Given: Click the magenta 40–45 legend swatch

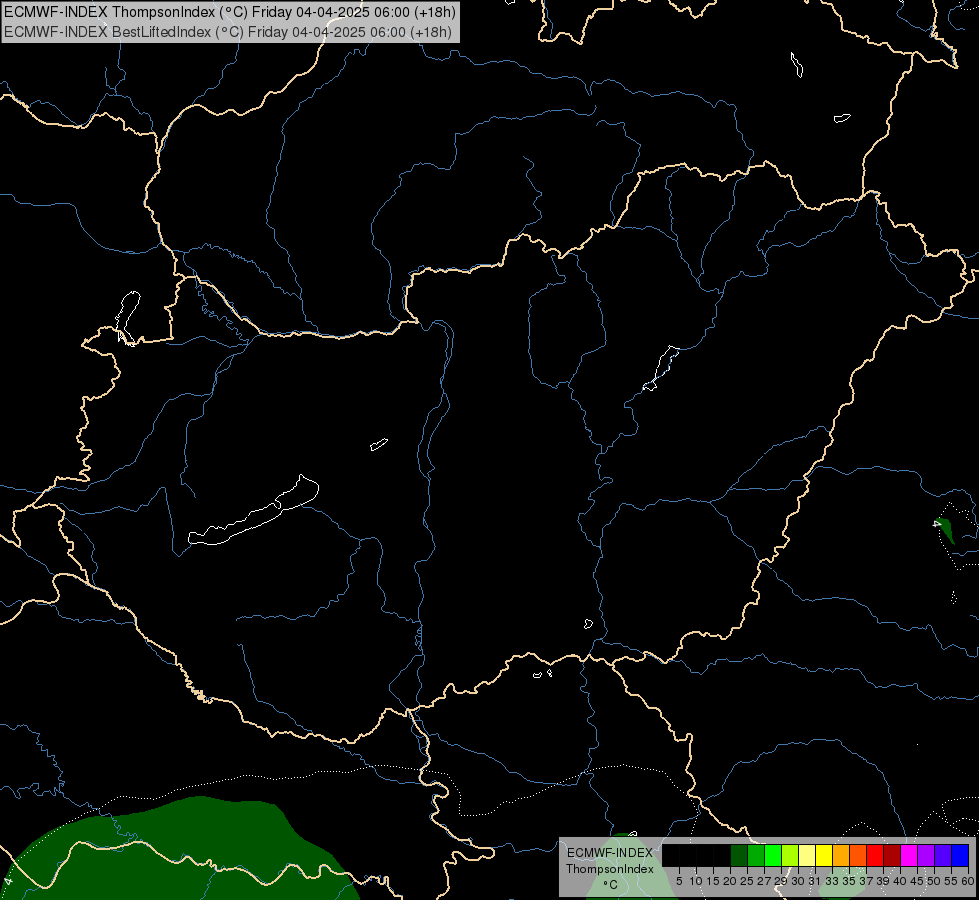Looking at the screenshot, I should coord(909,855).
